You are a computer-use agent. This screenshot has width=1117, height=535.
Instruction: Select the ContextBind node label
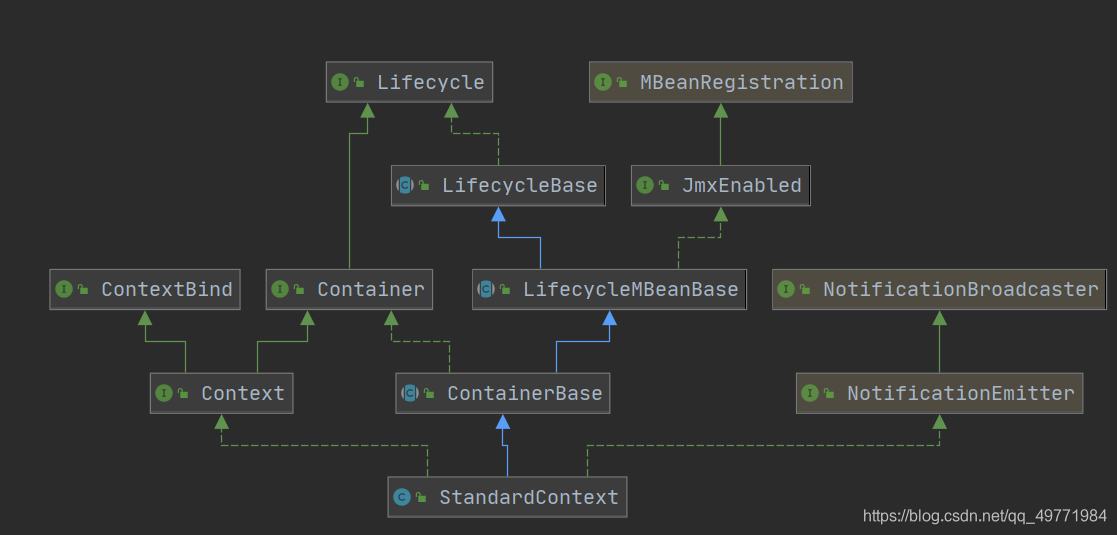(167, 290)
